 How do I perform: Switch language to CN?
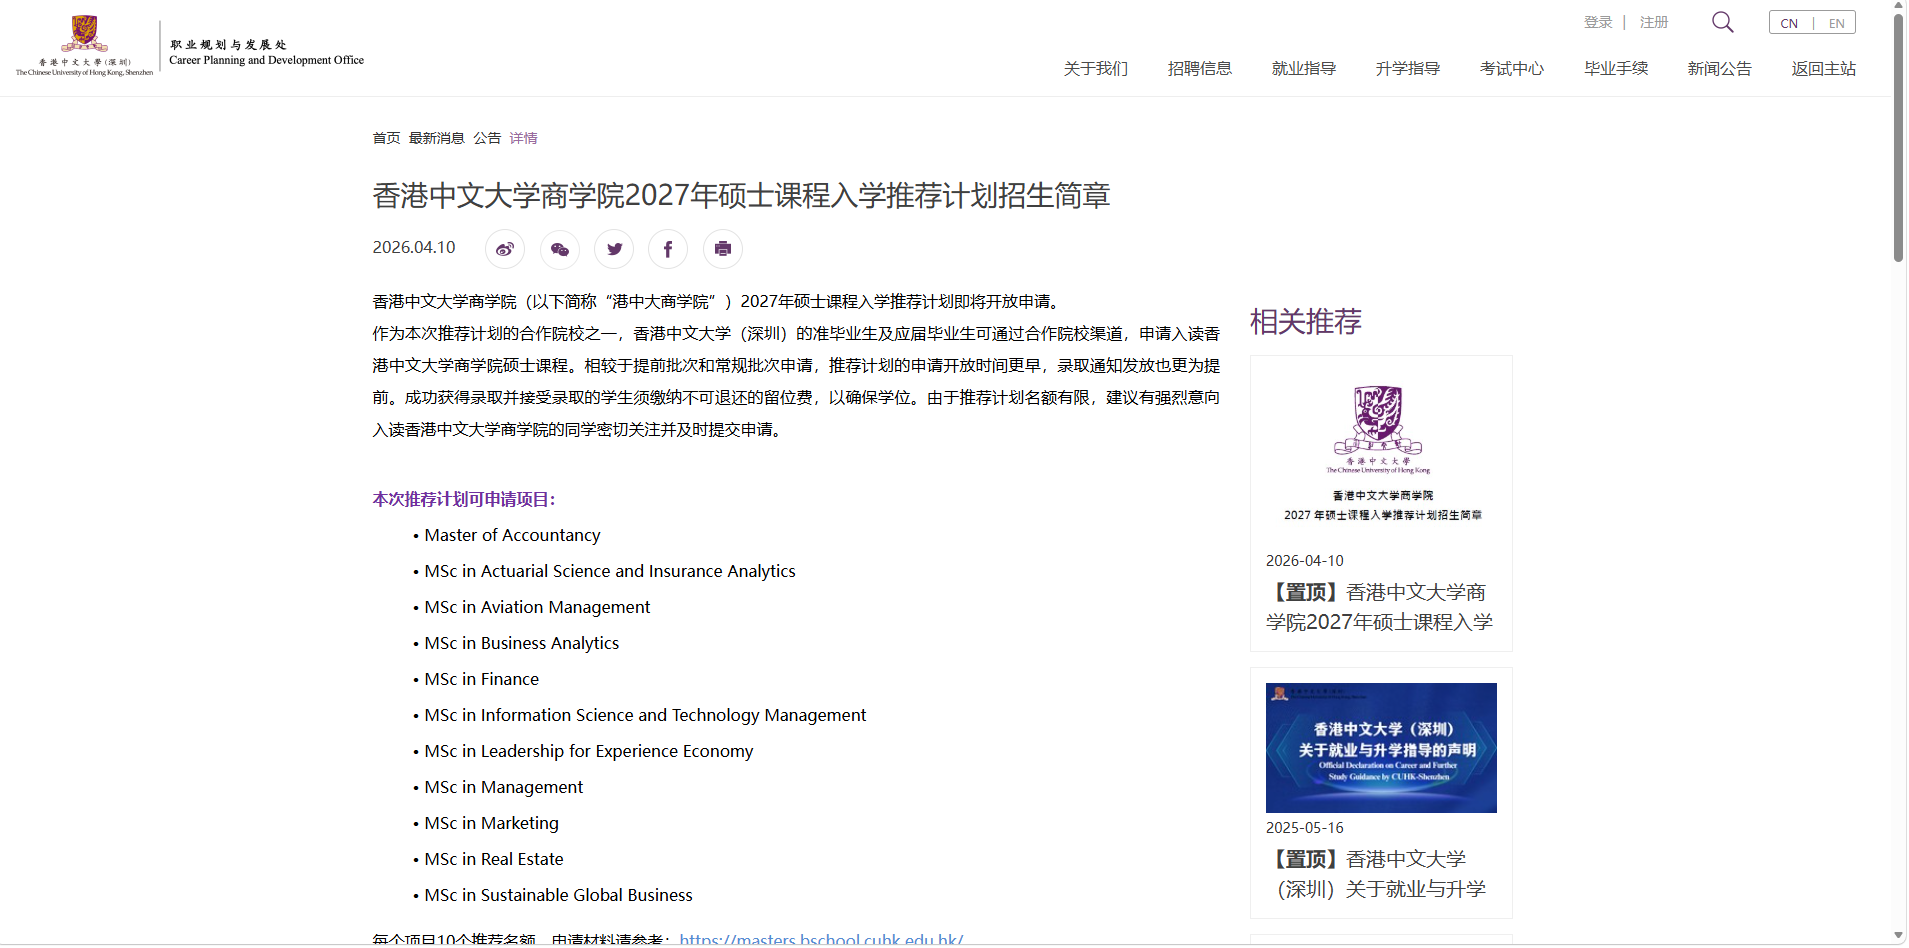(1789, 23)
